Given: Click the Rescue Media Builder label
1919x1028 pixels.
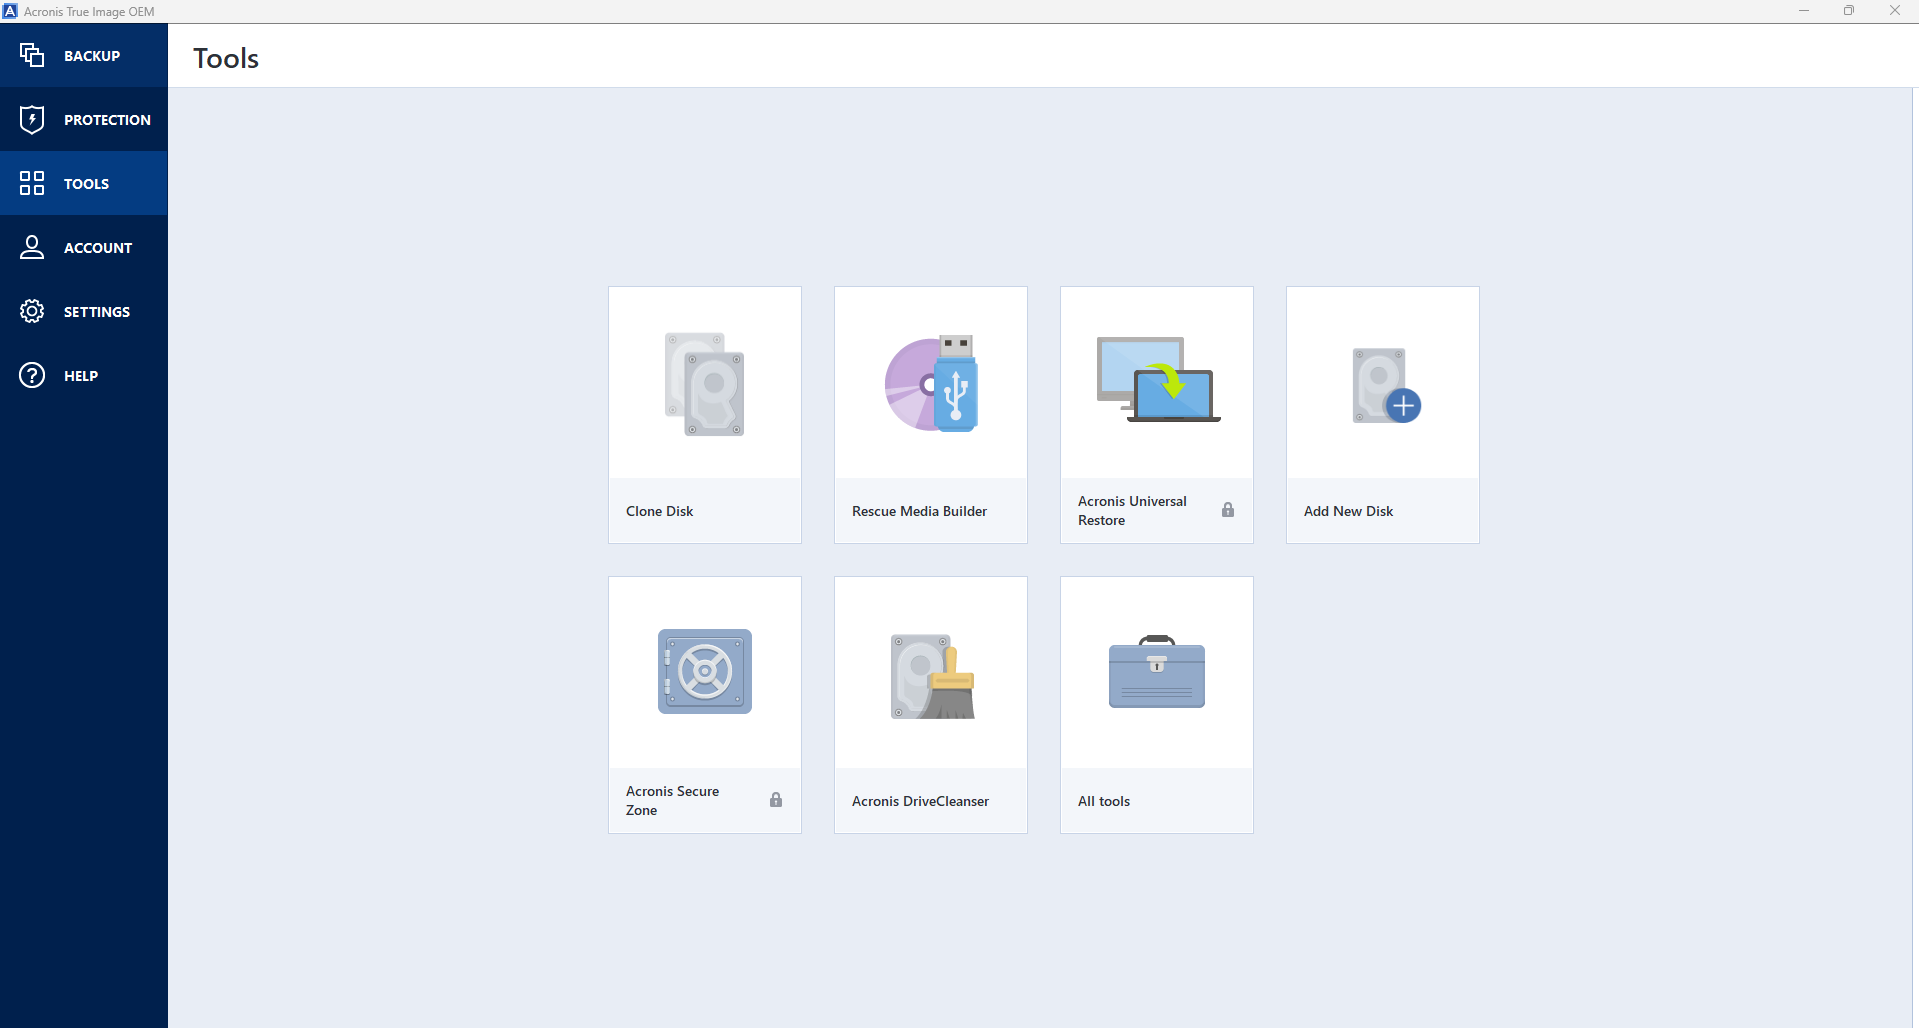Looking at the screenshot, I should [x=919, y=511].
